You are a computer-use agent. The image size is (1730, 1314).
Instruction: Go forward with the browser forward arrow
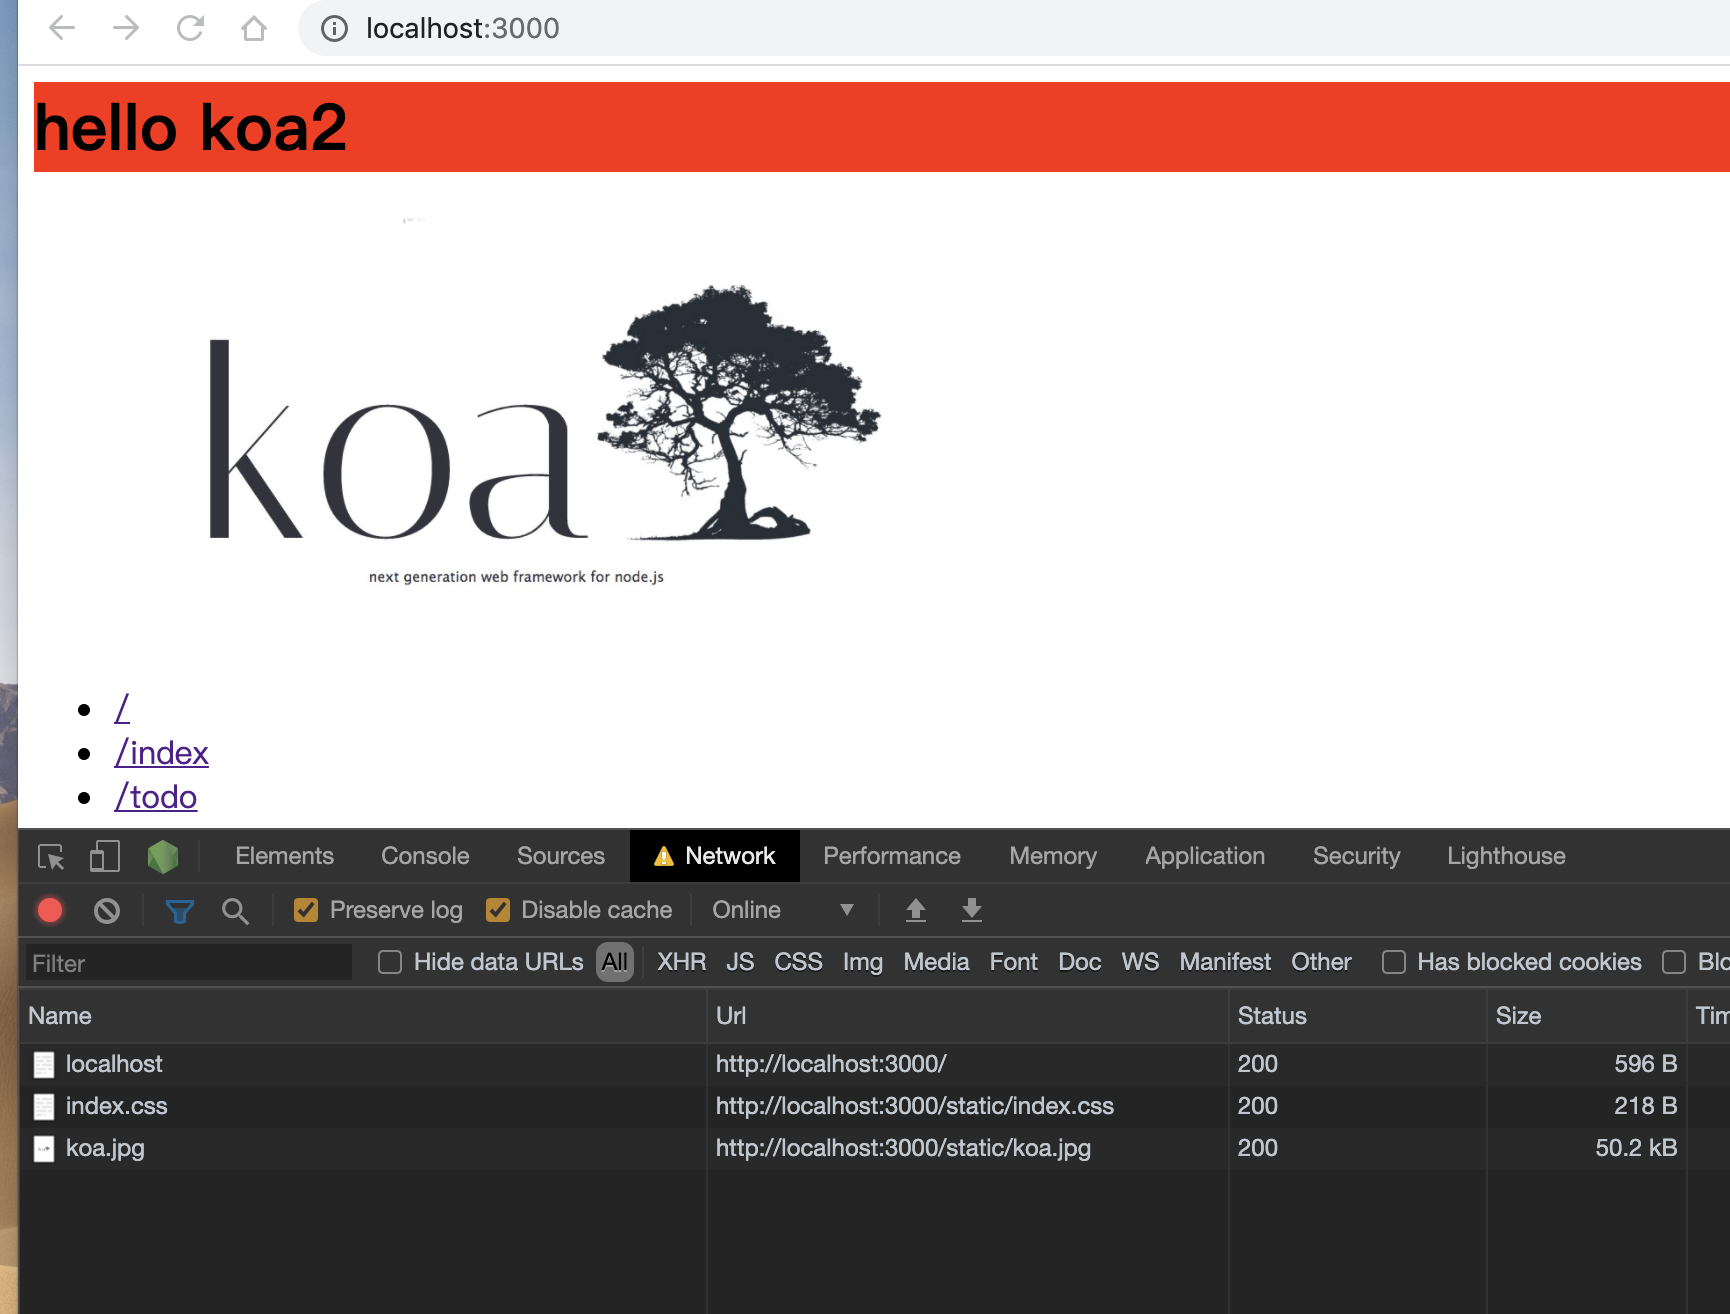point(126,28)
